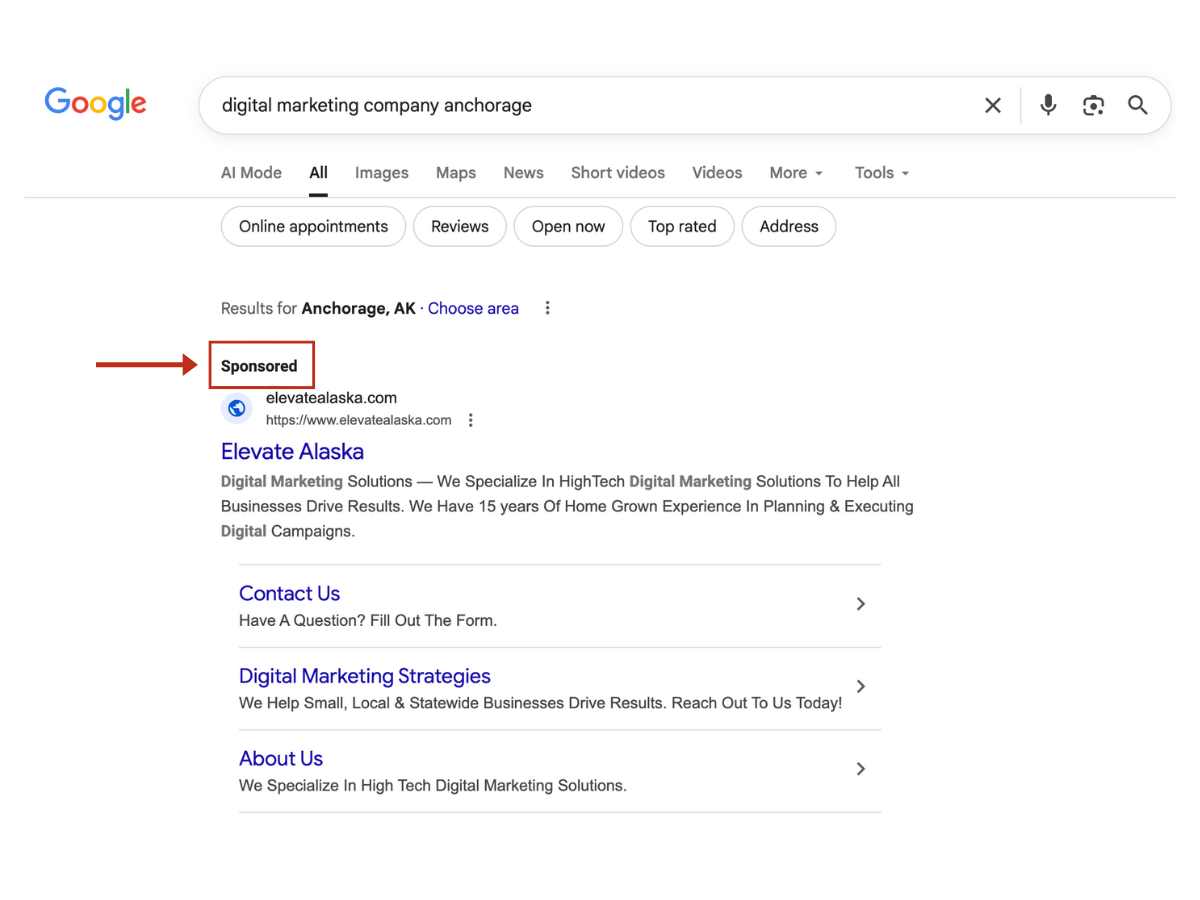This screenshot has height=900, width=1200.
Task: Click "We Specialize In High Tech Digital Marketing Solutions." text
Action: 433,785
